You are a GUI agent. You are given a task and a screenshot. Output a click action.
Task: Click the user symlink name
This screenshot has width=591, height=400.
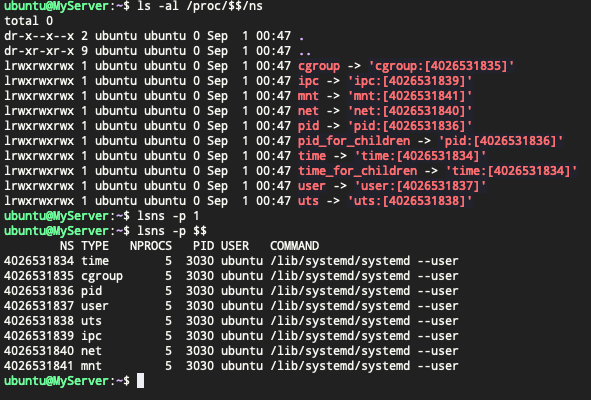tap(312, 186)
